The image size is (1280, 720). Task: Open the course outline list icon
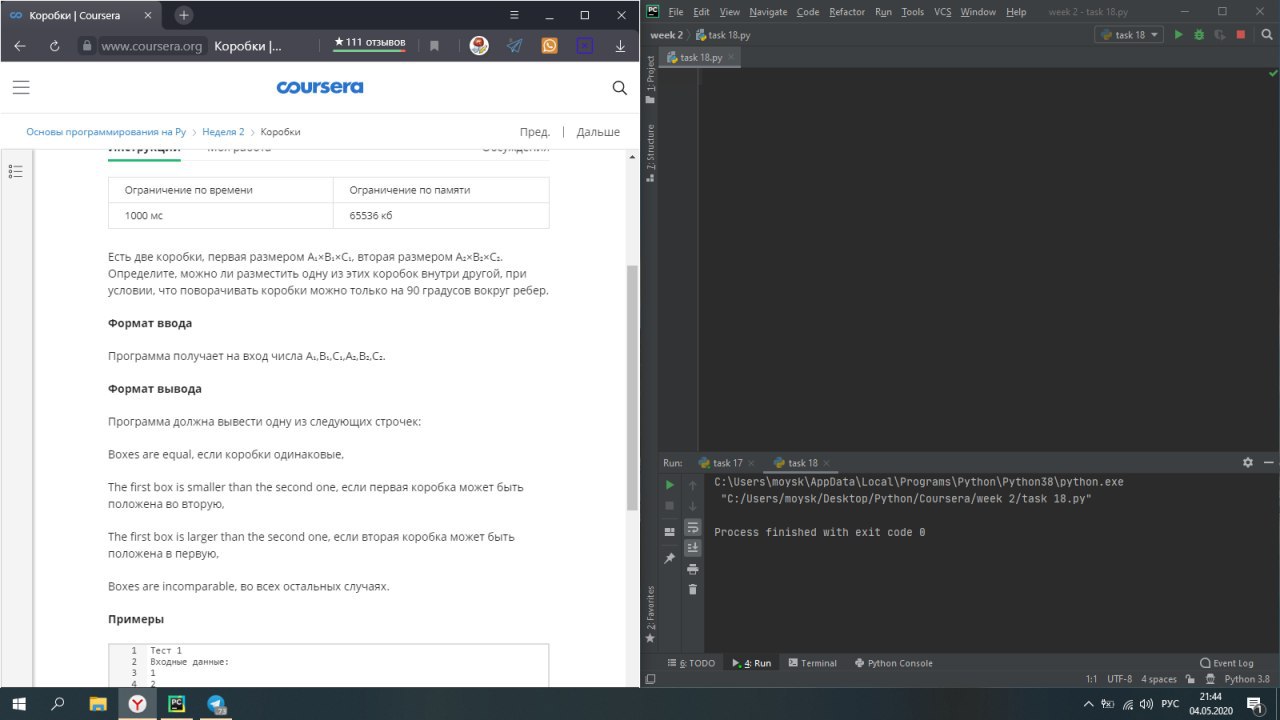click(x=15, y=171)
